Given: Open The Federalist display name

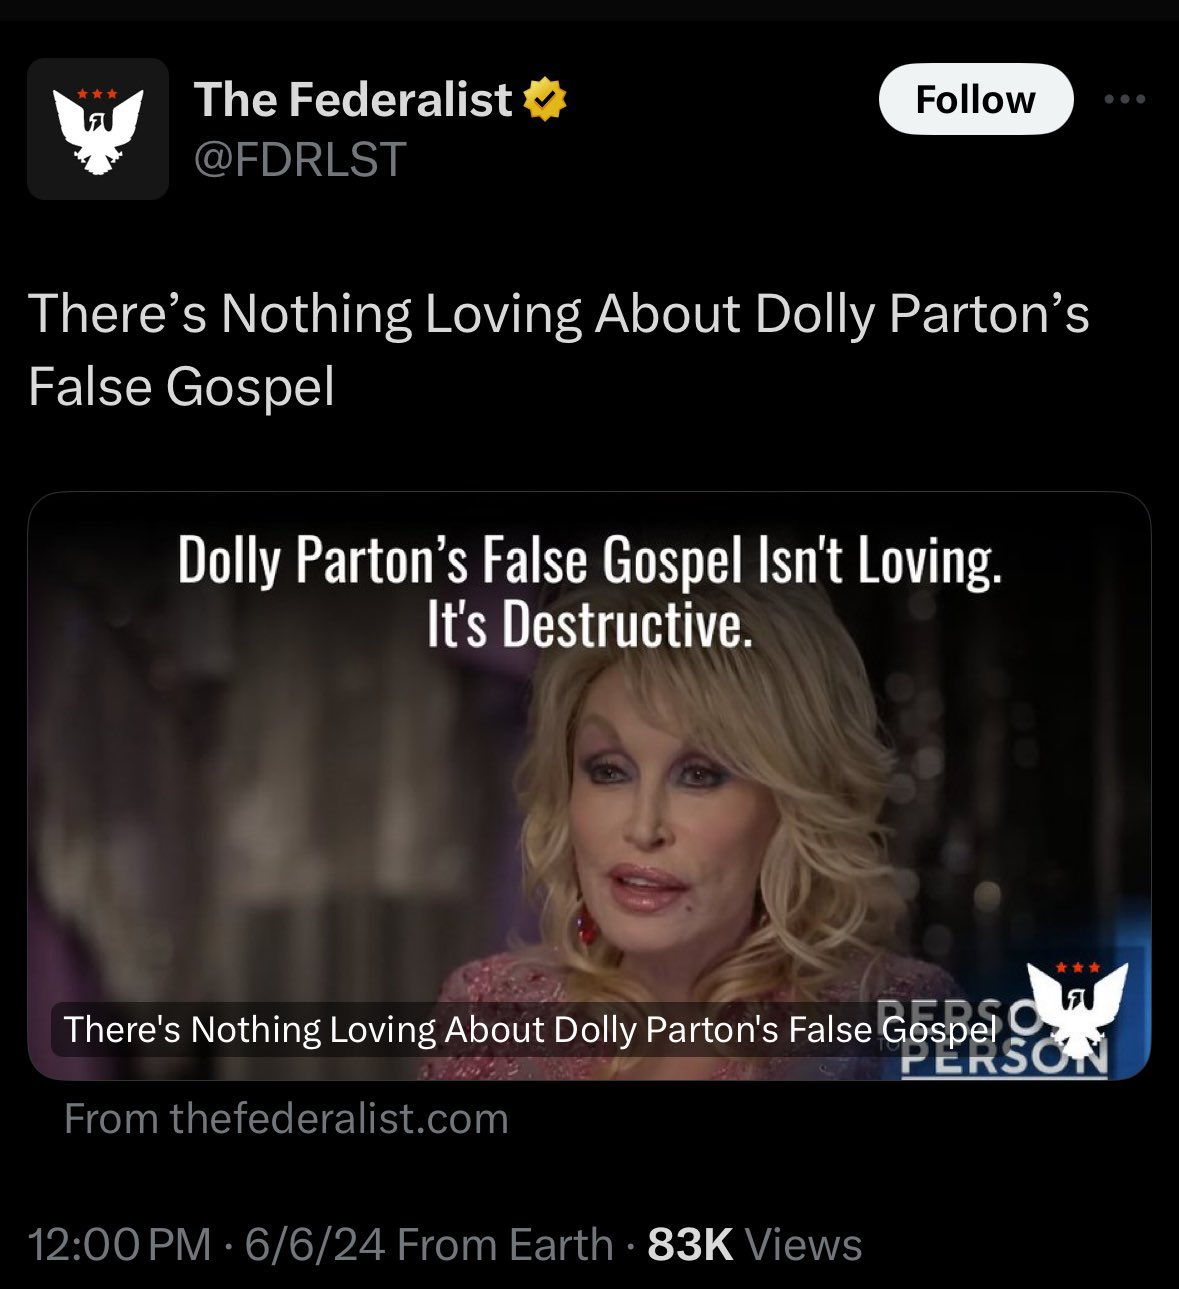Looking at the screenshot, I should pyautogui.click(x=353, y=99).
